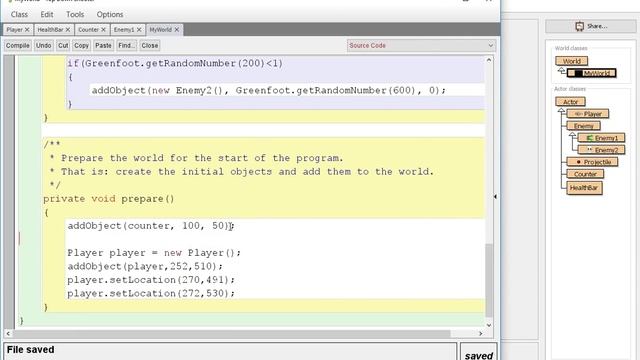640x360 pixels.
Task: Click the code line 'addObject(counter, 100, 50);'
Action: [x=151, y=226]
